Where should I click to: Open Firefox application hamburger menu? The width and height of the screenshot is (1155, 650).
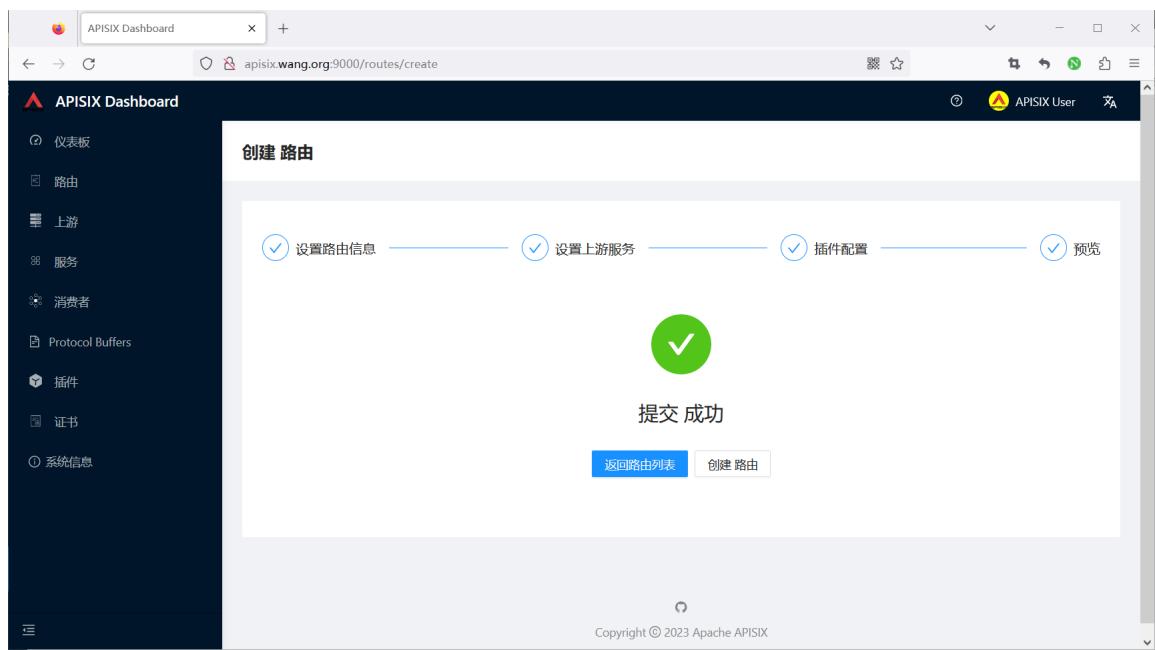coord(1134,63)
